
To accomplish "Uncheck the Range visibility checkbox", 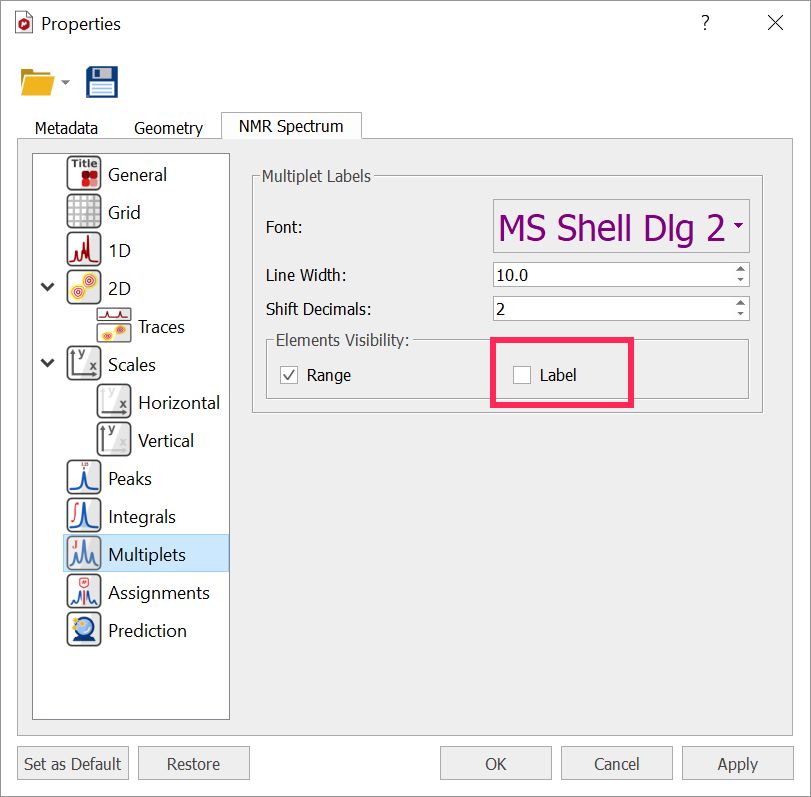I will 289,375.
